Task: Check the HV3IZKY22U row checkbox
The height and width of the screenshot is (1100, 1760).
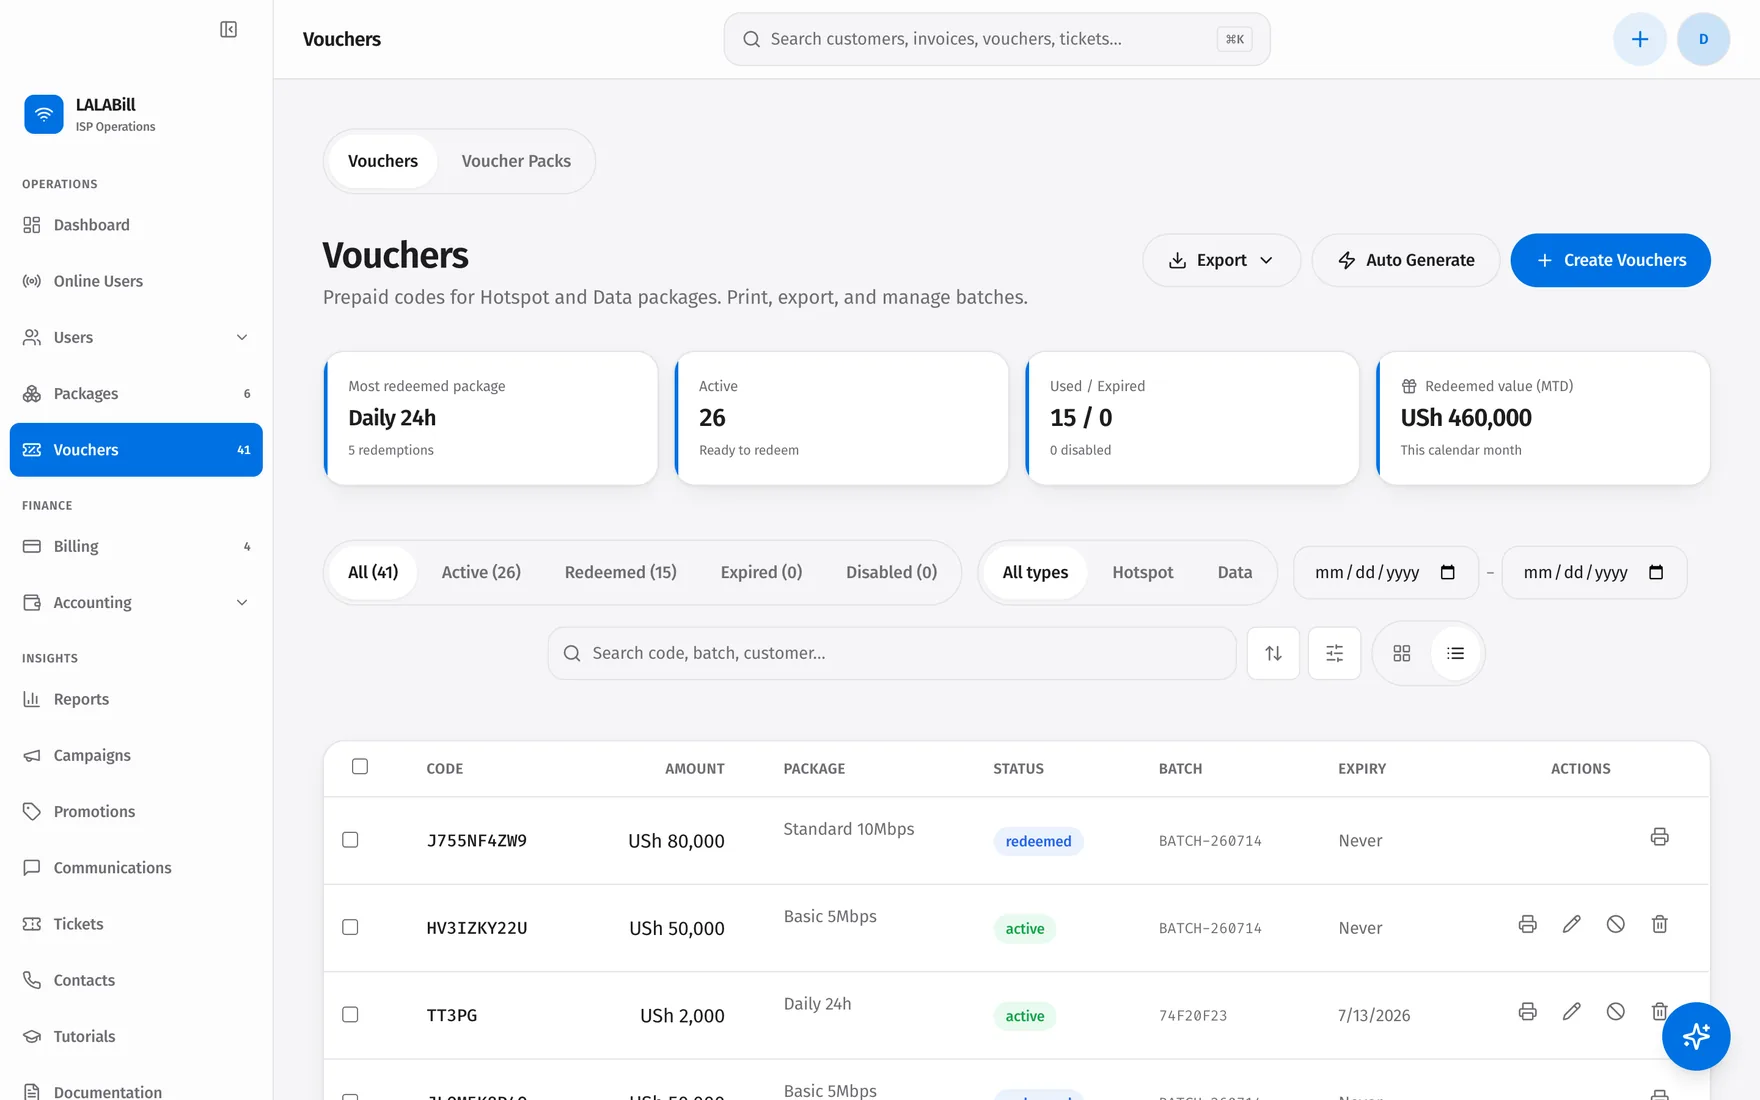Action: click(x=350, y=927)
